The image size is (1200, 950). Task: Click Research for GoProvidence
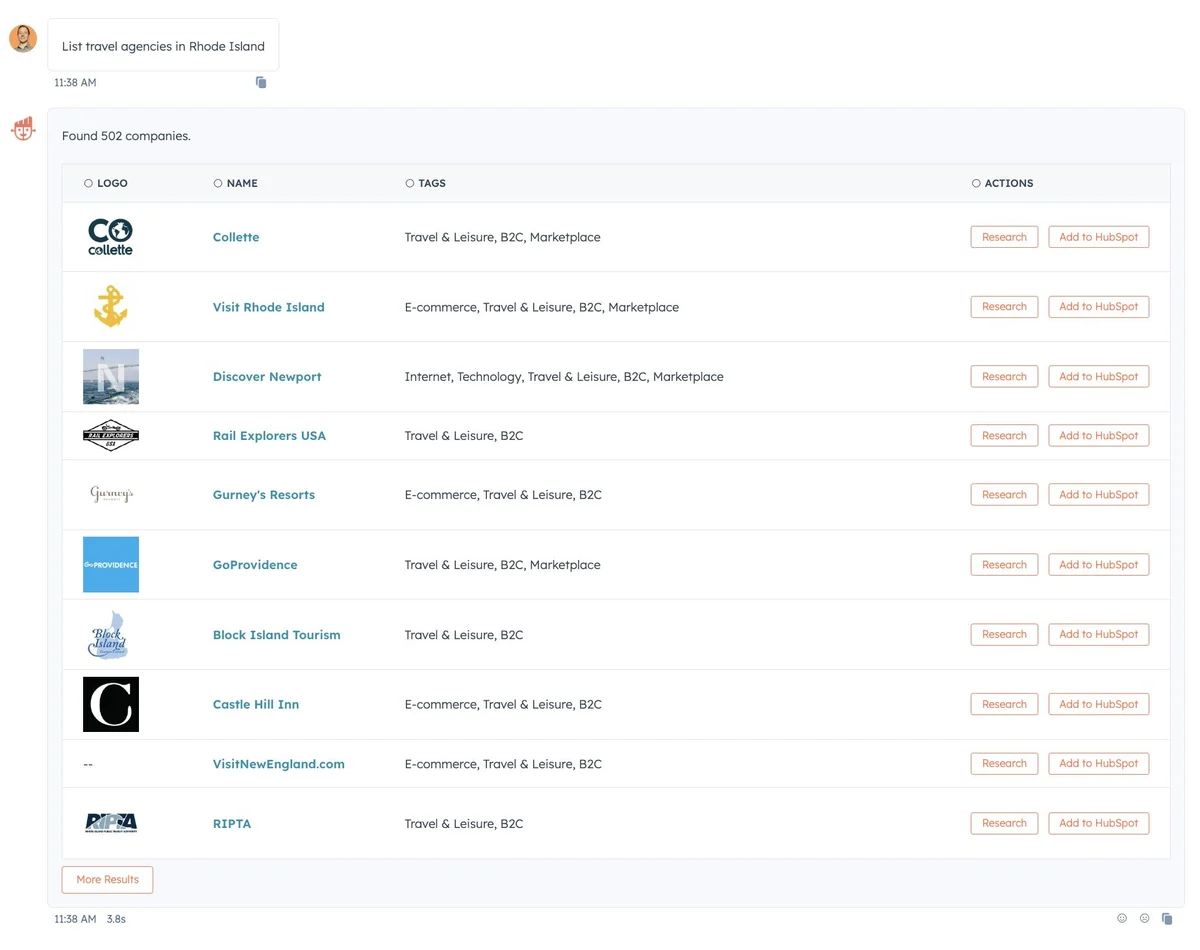(x=1004, y=565)
